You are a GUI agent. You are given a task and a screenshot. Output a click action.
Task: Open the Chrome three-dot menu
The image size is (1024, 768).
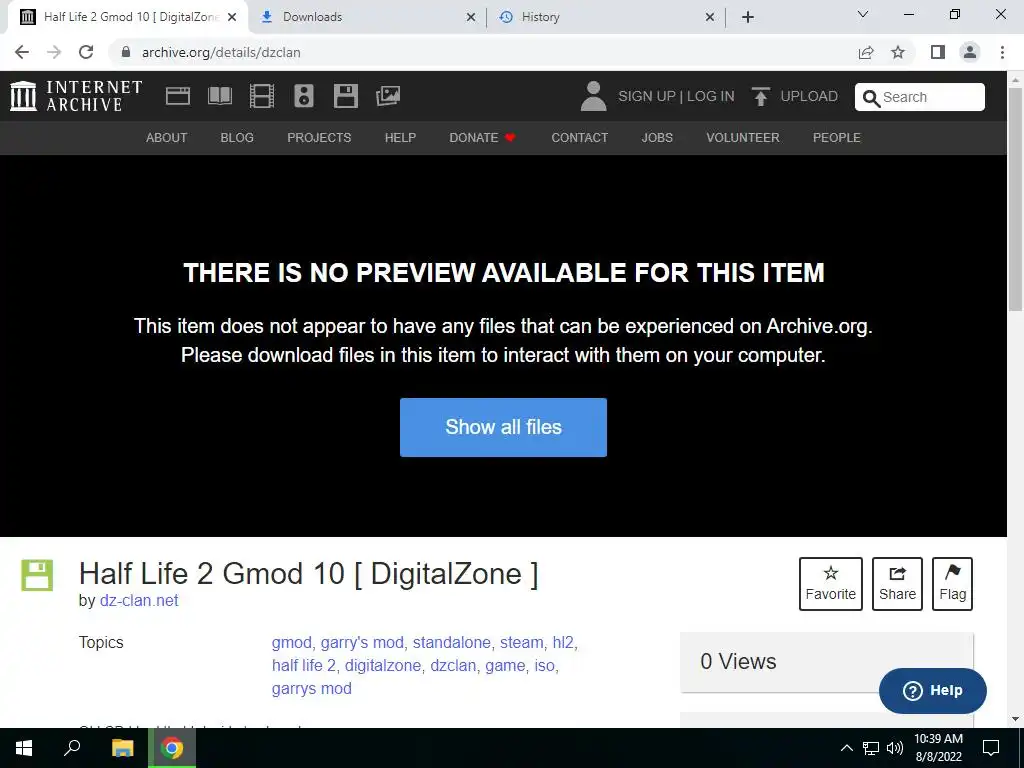1002,52
